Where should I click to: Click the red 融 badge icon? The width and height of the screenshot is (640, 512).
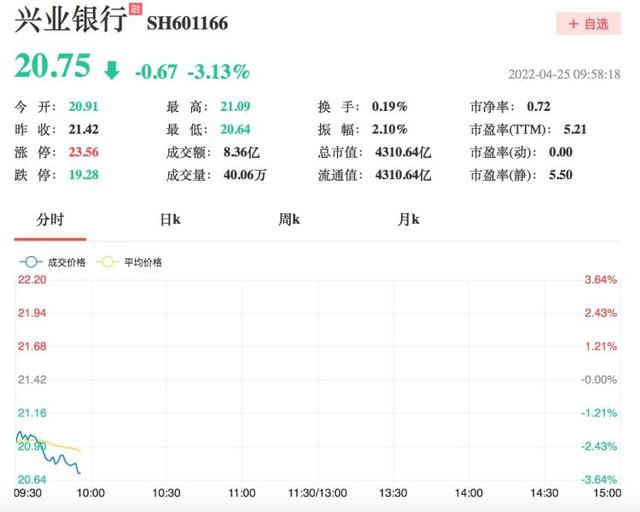(x=136, y=9)
